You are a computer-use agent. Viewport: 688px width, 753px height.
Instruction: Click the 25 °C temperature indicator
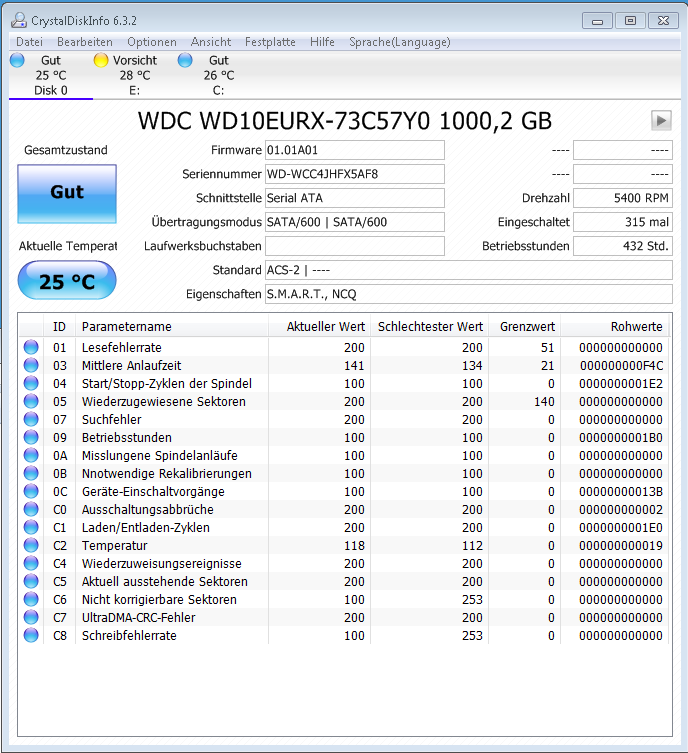point(67,280)
